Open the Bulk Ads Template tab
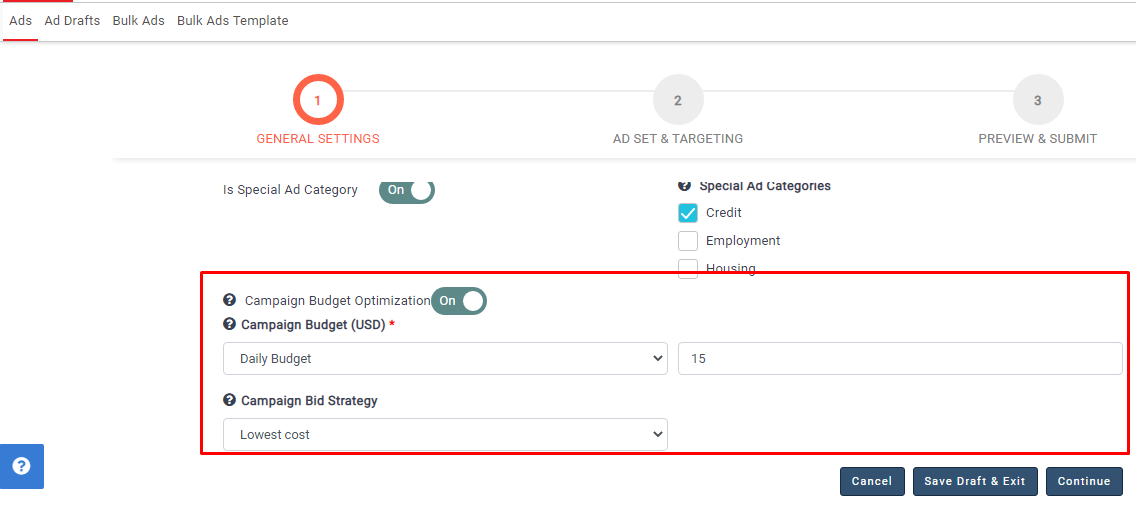1136x510 pixels. [232, 21]
